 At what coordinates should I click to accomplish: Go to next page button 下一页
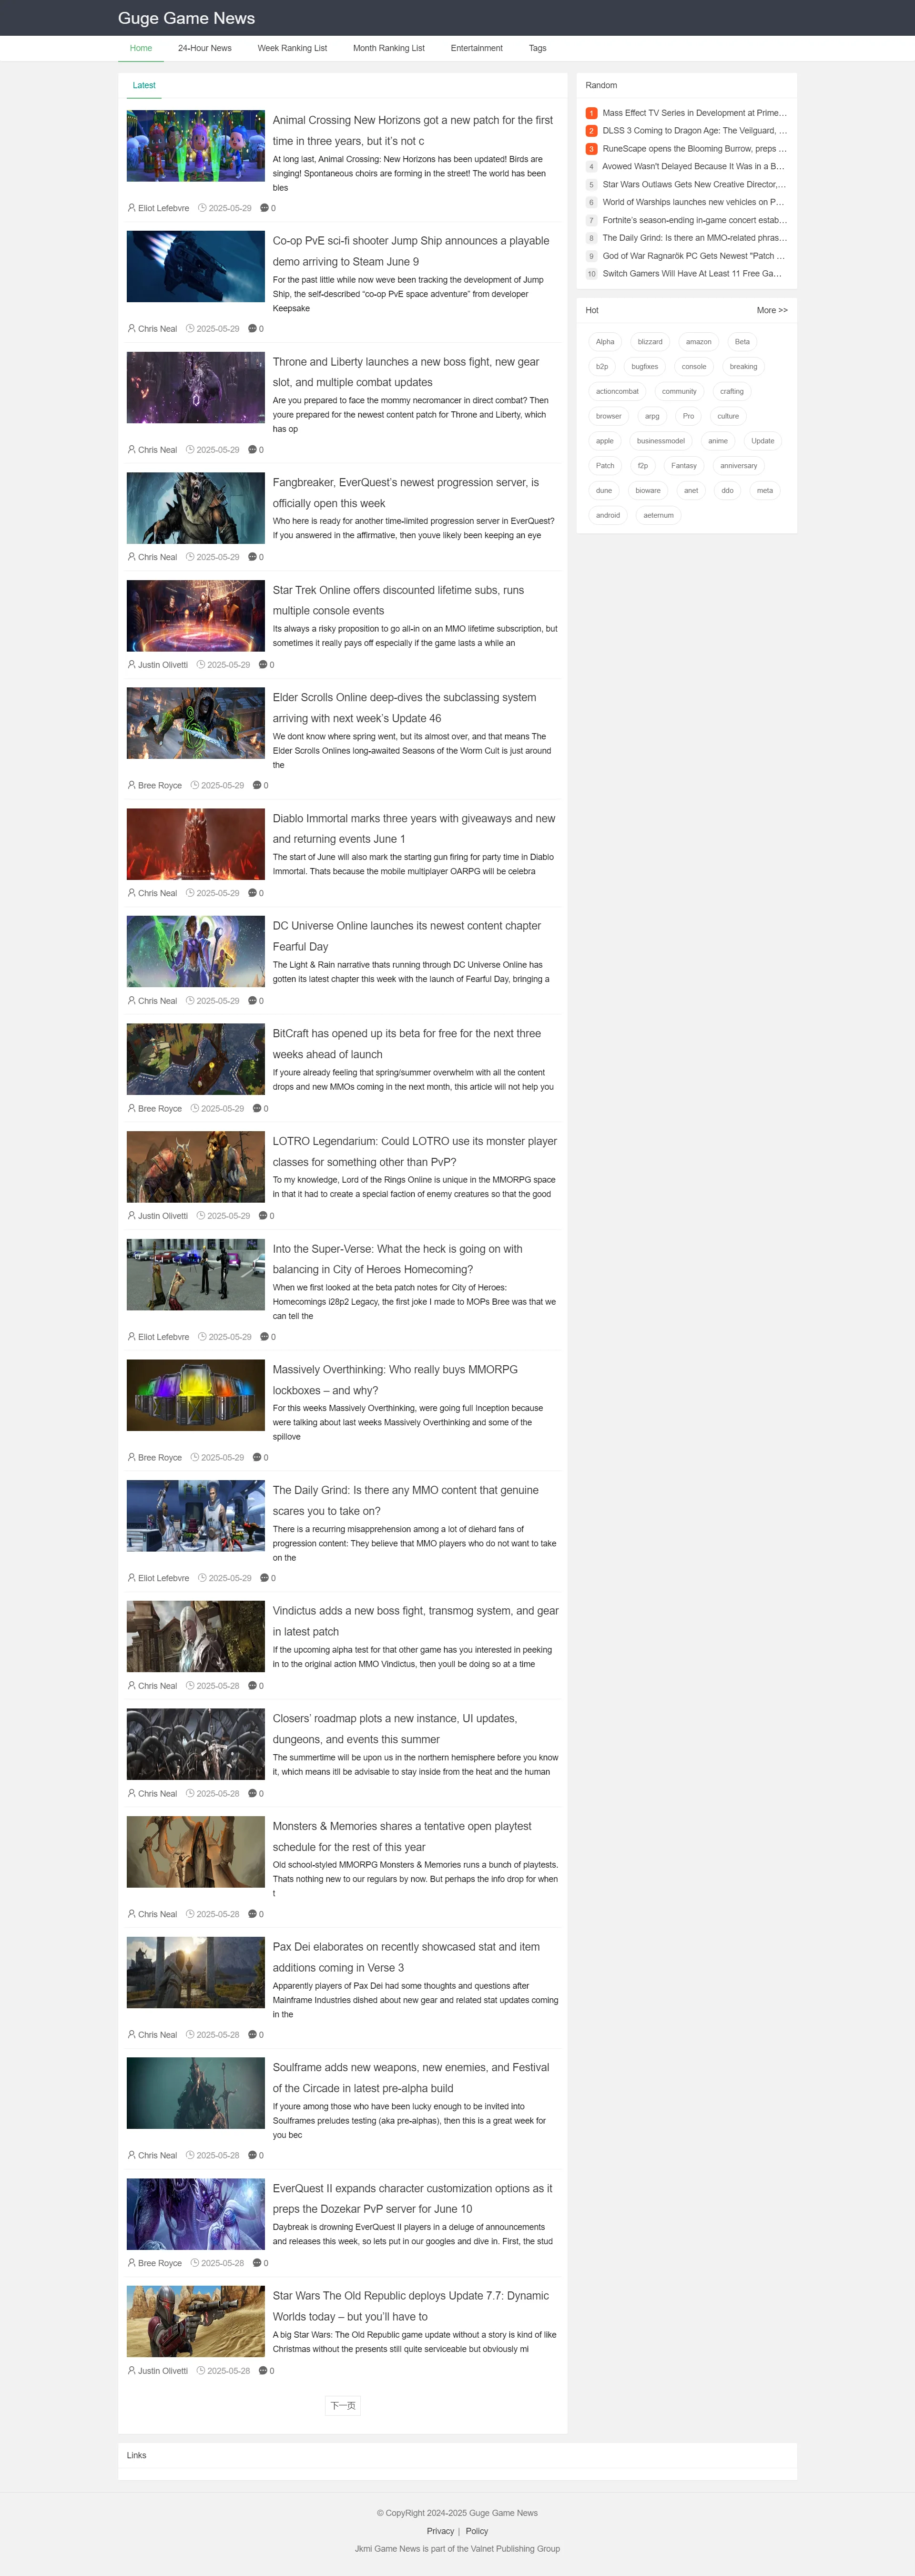(343, 2405)
